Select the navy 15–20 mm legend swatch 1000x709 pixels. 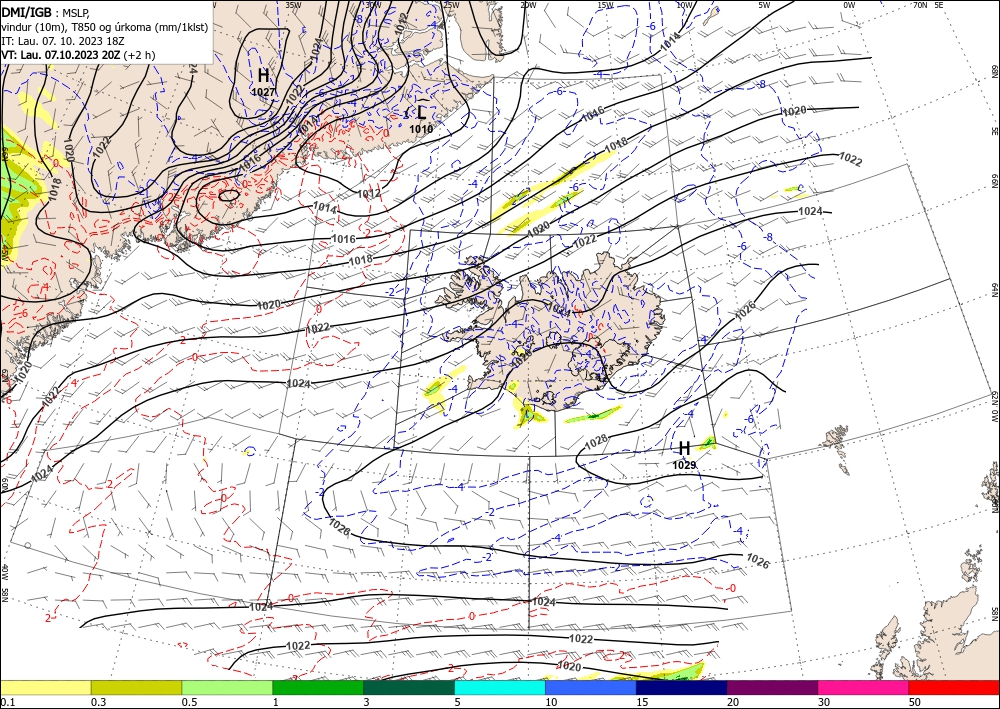click(682, 687)
